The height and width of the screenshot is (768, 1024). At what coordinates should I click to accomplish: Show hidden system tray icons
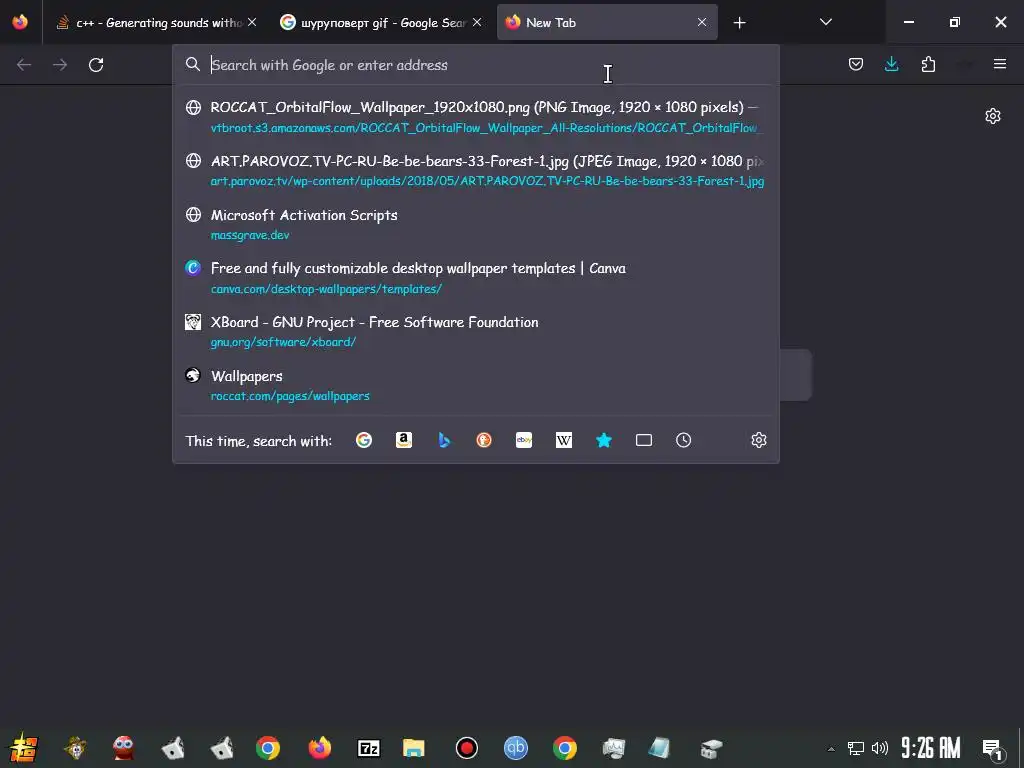(x=831, y=749)
